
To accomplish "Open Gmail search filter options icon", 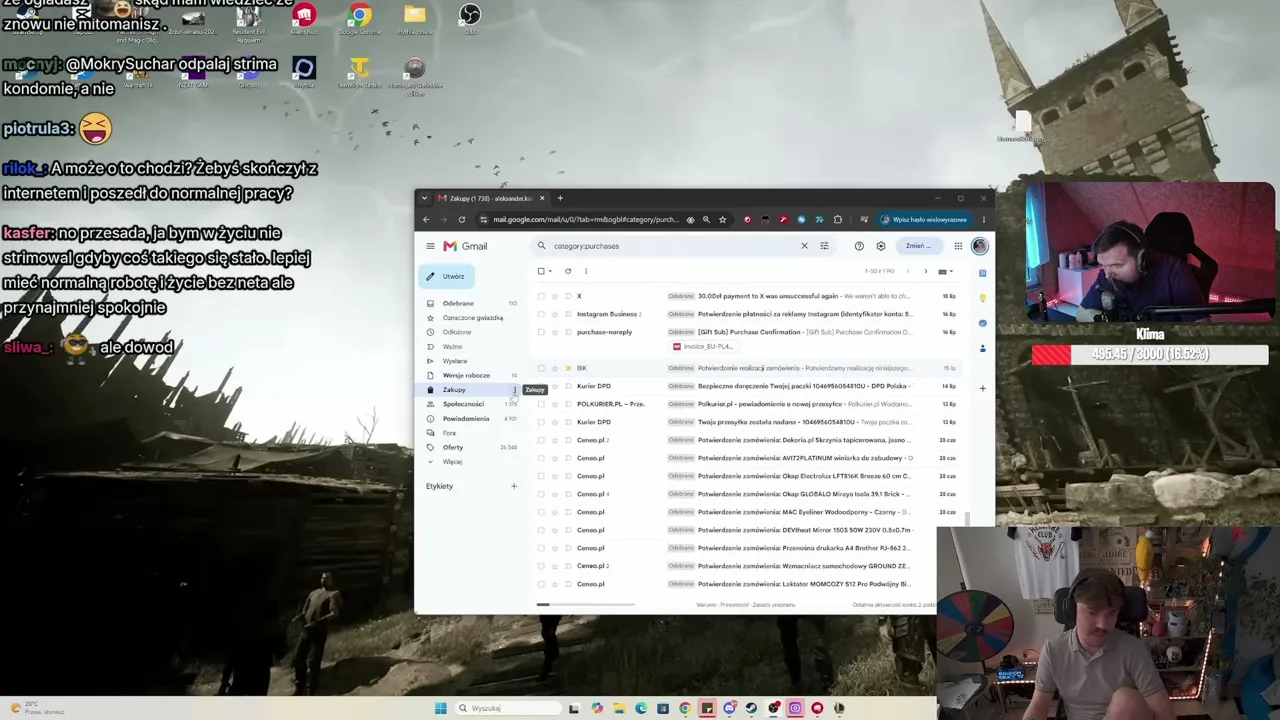I will [824, 246].
